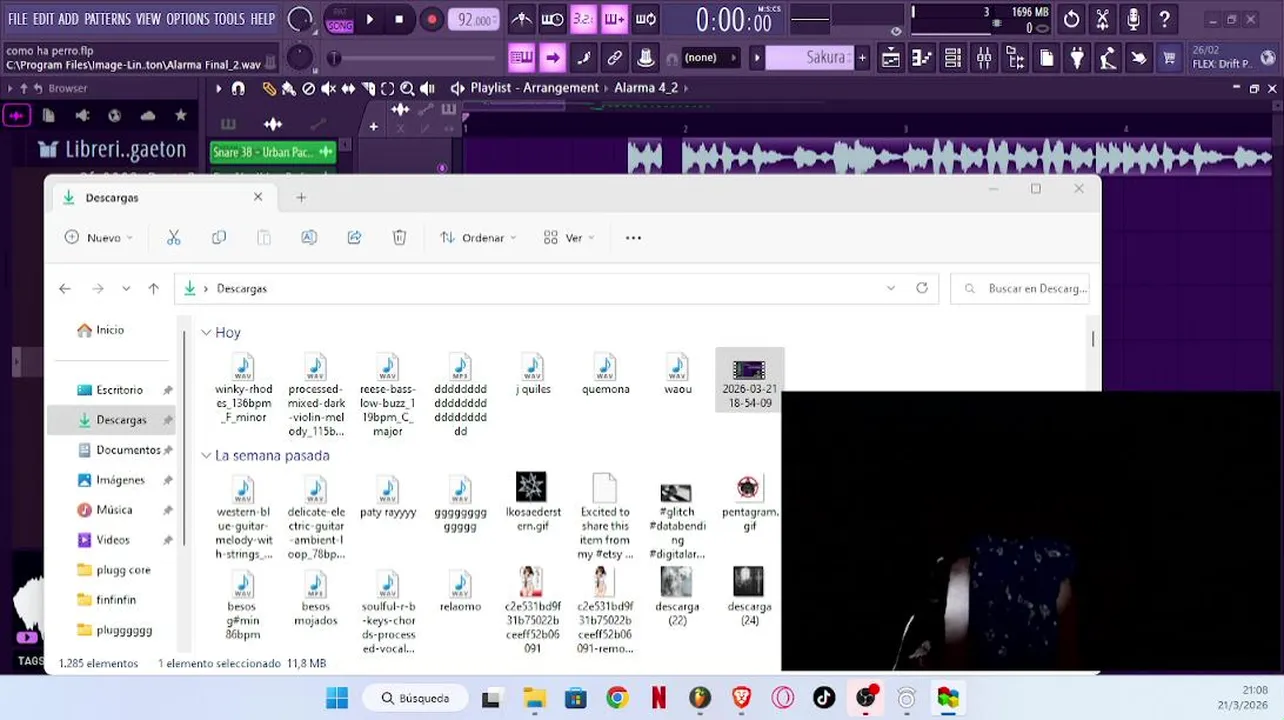This screenshot has width=1284, height=720.
Task: Expand the address bar history chevron
Action: 891,288
